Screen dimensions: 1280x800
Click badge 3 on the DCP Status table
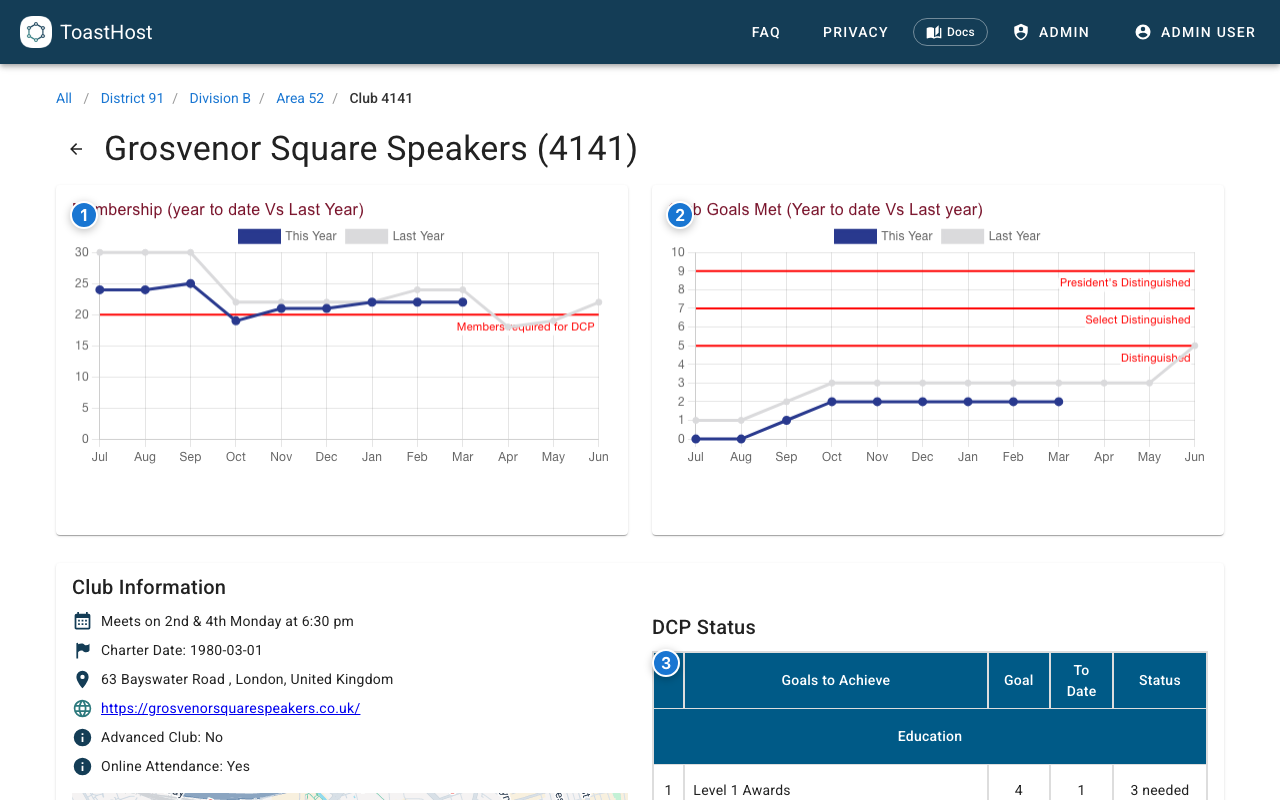tap(666, 662)
